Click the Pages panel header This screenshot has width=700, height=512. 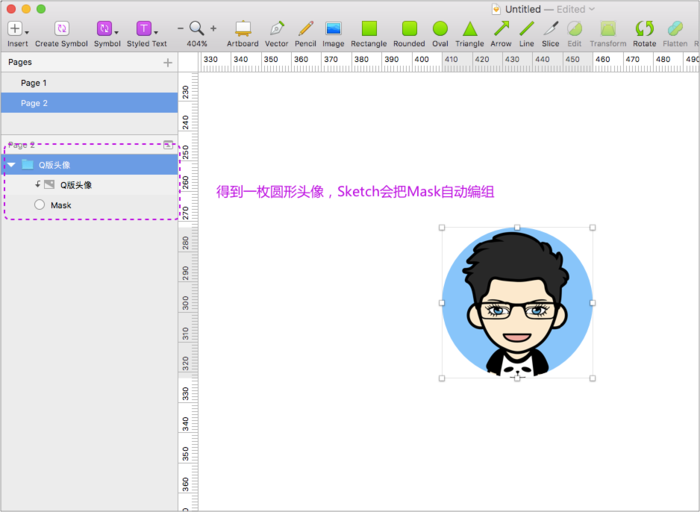pos(89,62)
